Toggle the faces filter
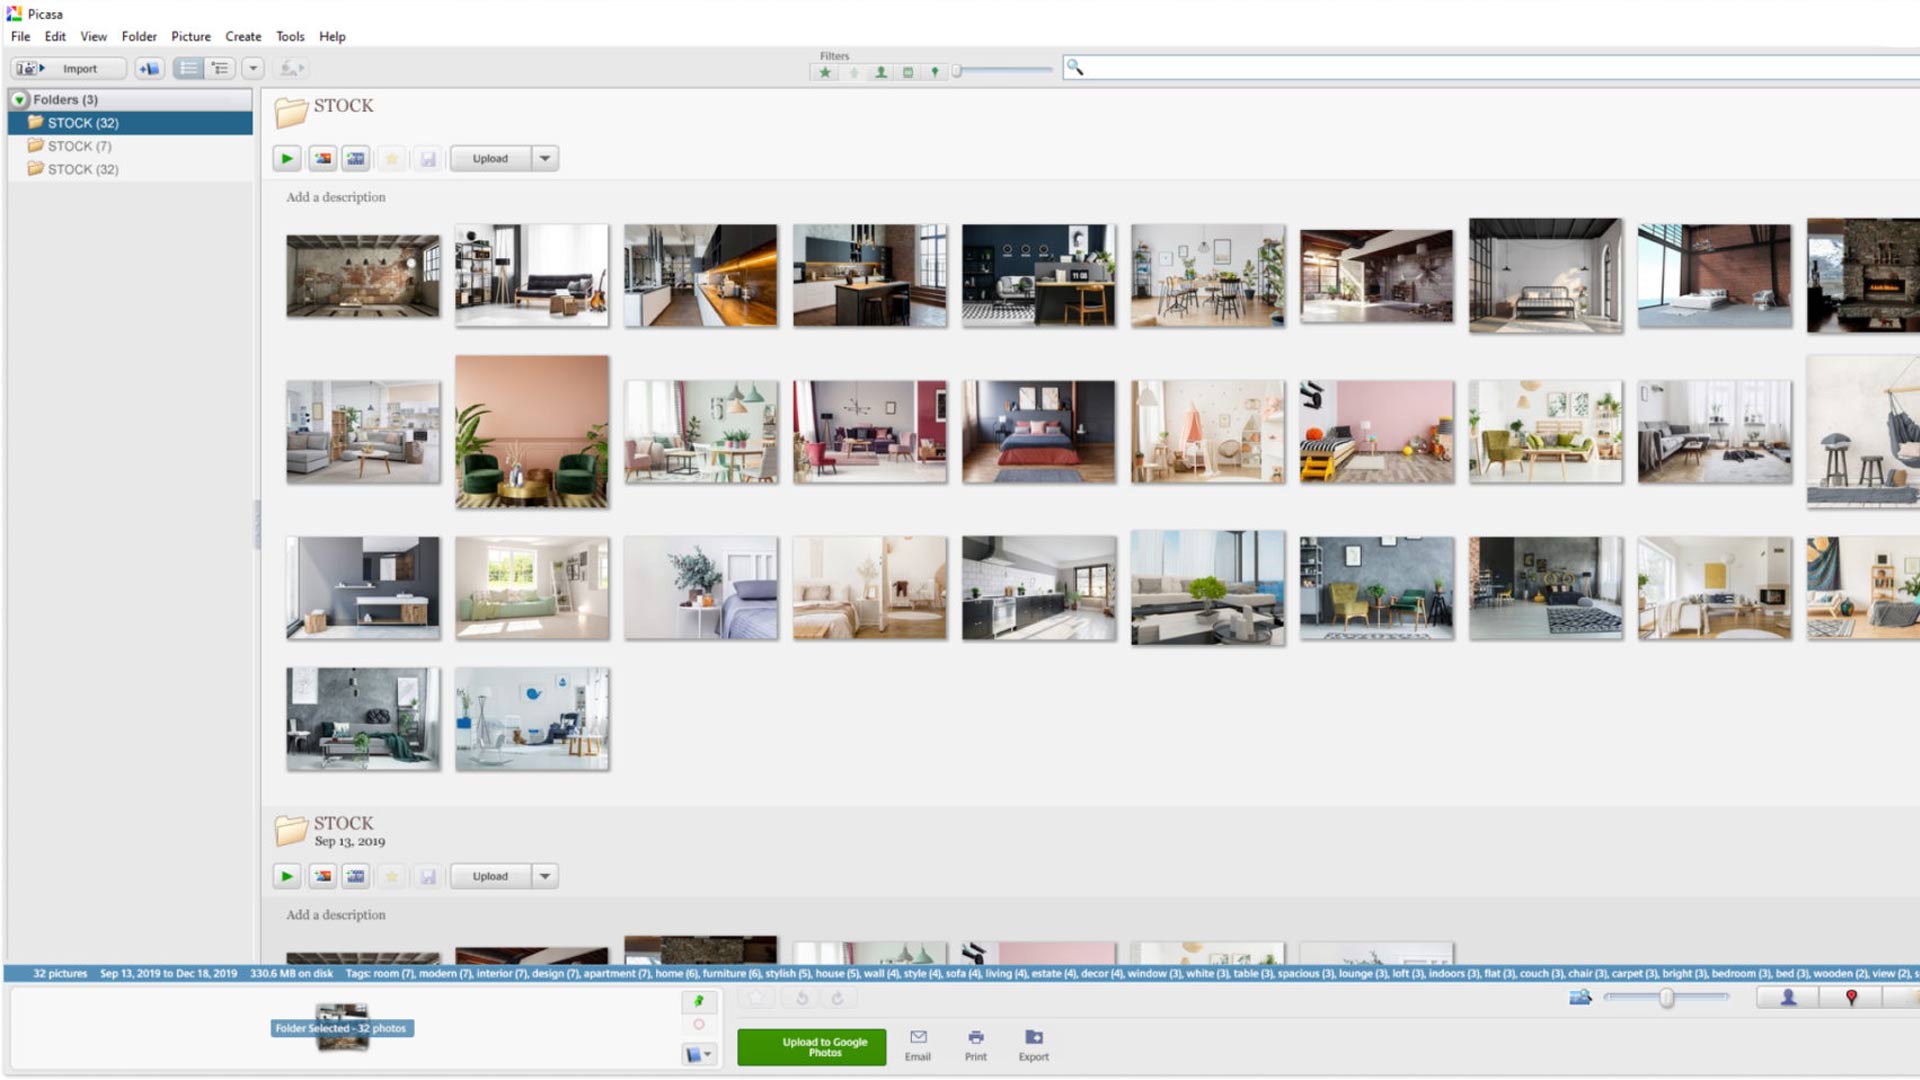Viewport: 1920px width, 1080px height. click(881, 72)
